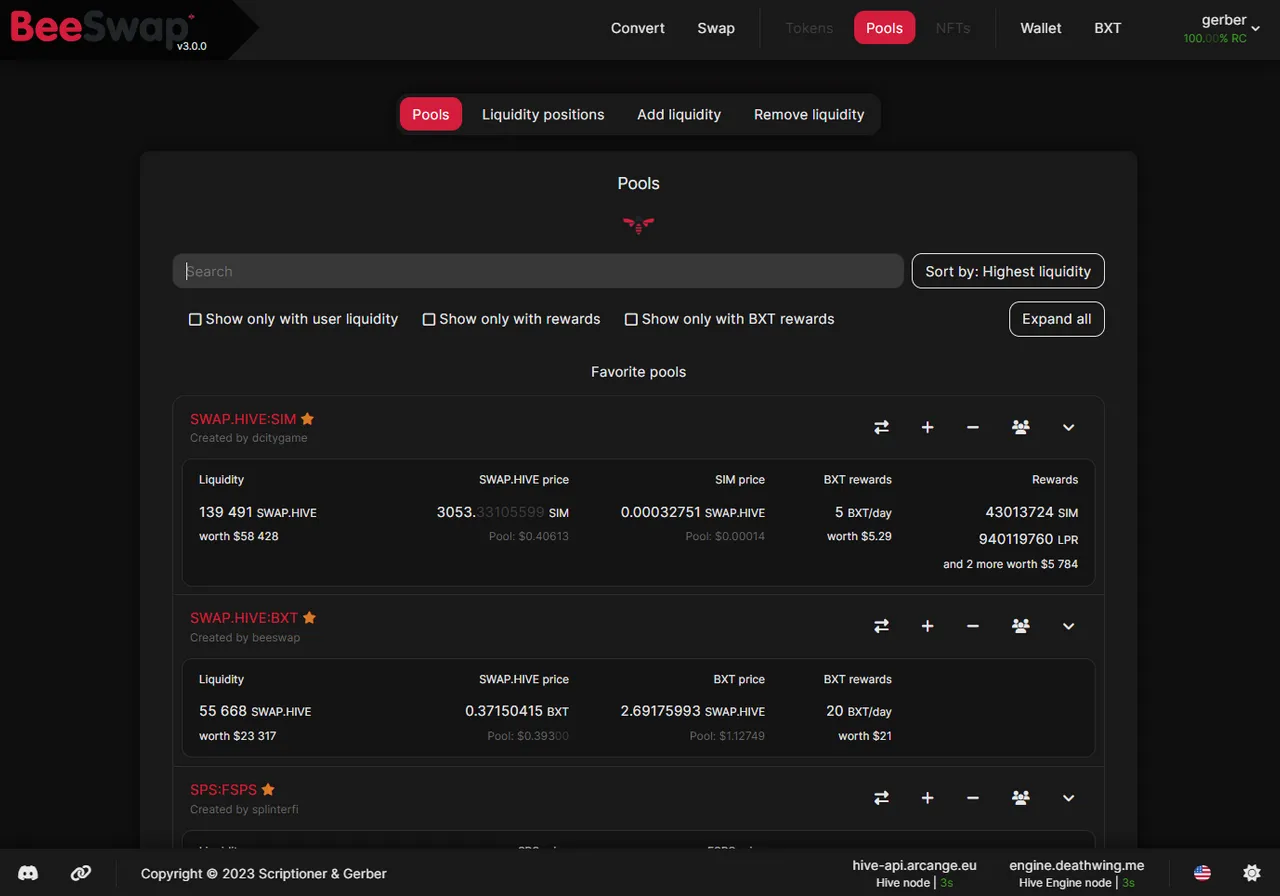Expand the SWAP.HIVE:BXT pool chevron
The height and width of the screenshot is (896, 1280).
[x=1068, y=626]
